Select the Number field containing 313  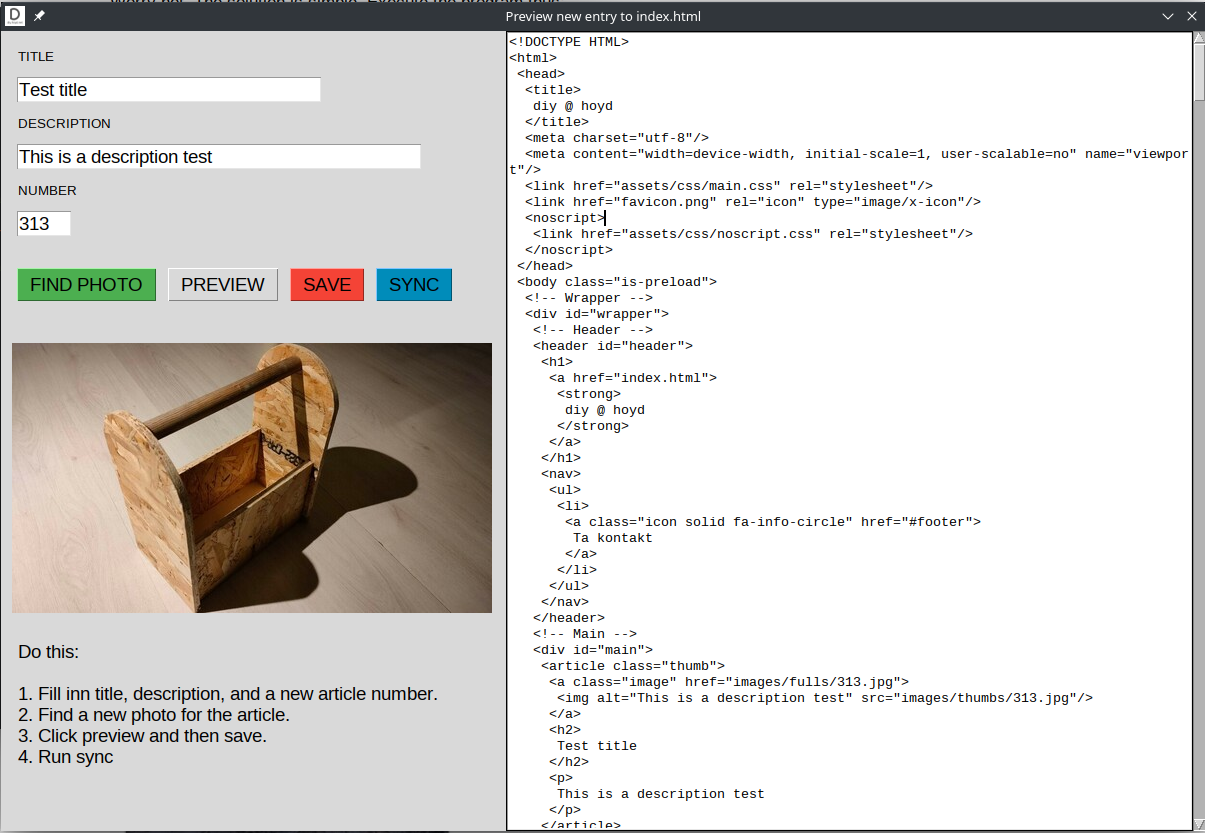(44, 224)
